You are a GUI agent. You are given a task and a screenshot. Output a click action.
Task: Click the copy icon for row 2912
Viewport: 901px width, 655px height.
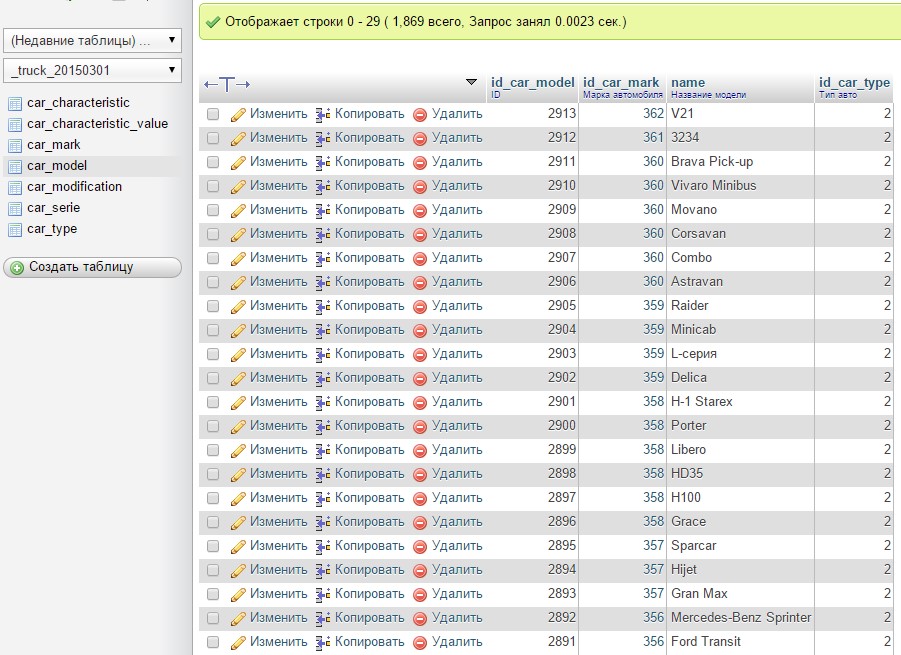point(322,138)
